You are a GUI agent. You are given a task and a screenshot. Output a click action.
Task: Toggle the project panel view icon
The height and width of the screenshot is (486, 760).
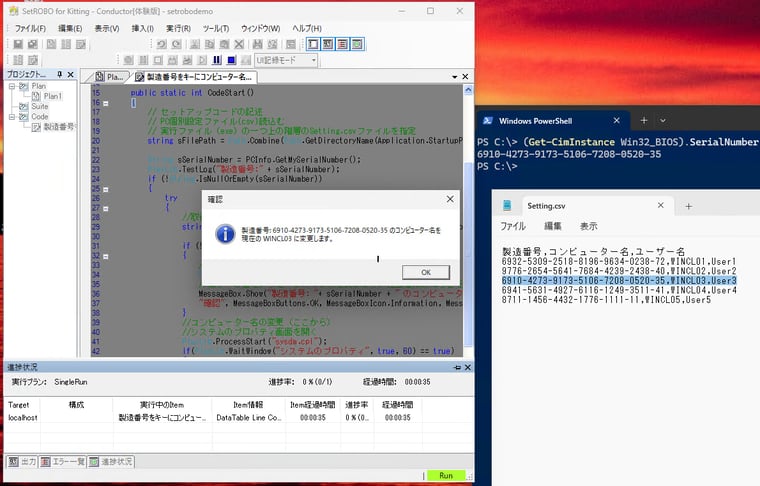(x=313, y=44)
